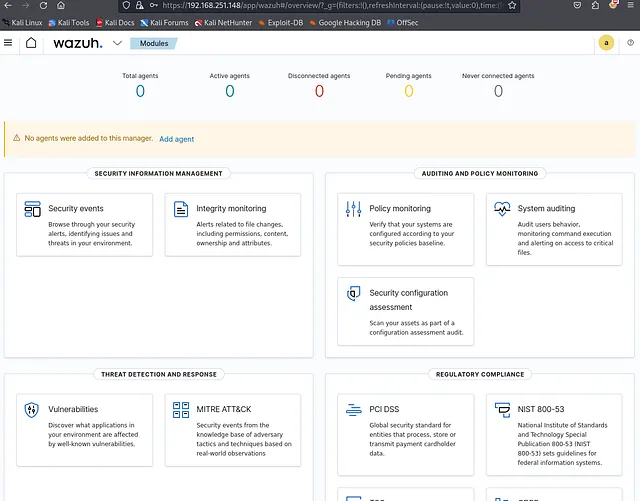Open Vulnerabilities card title

click(73, 409)
